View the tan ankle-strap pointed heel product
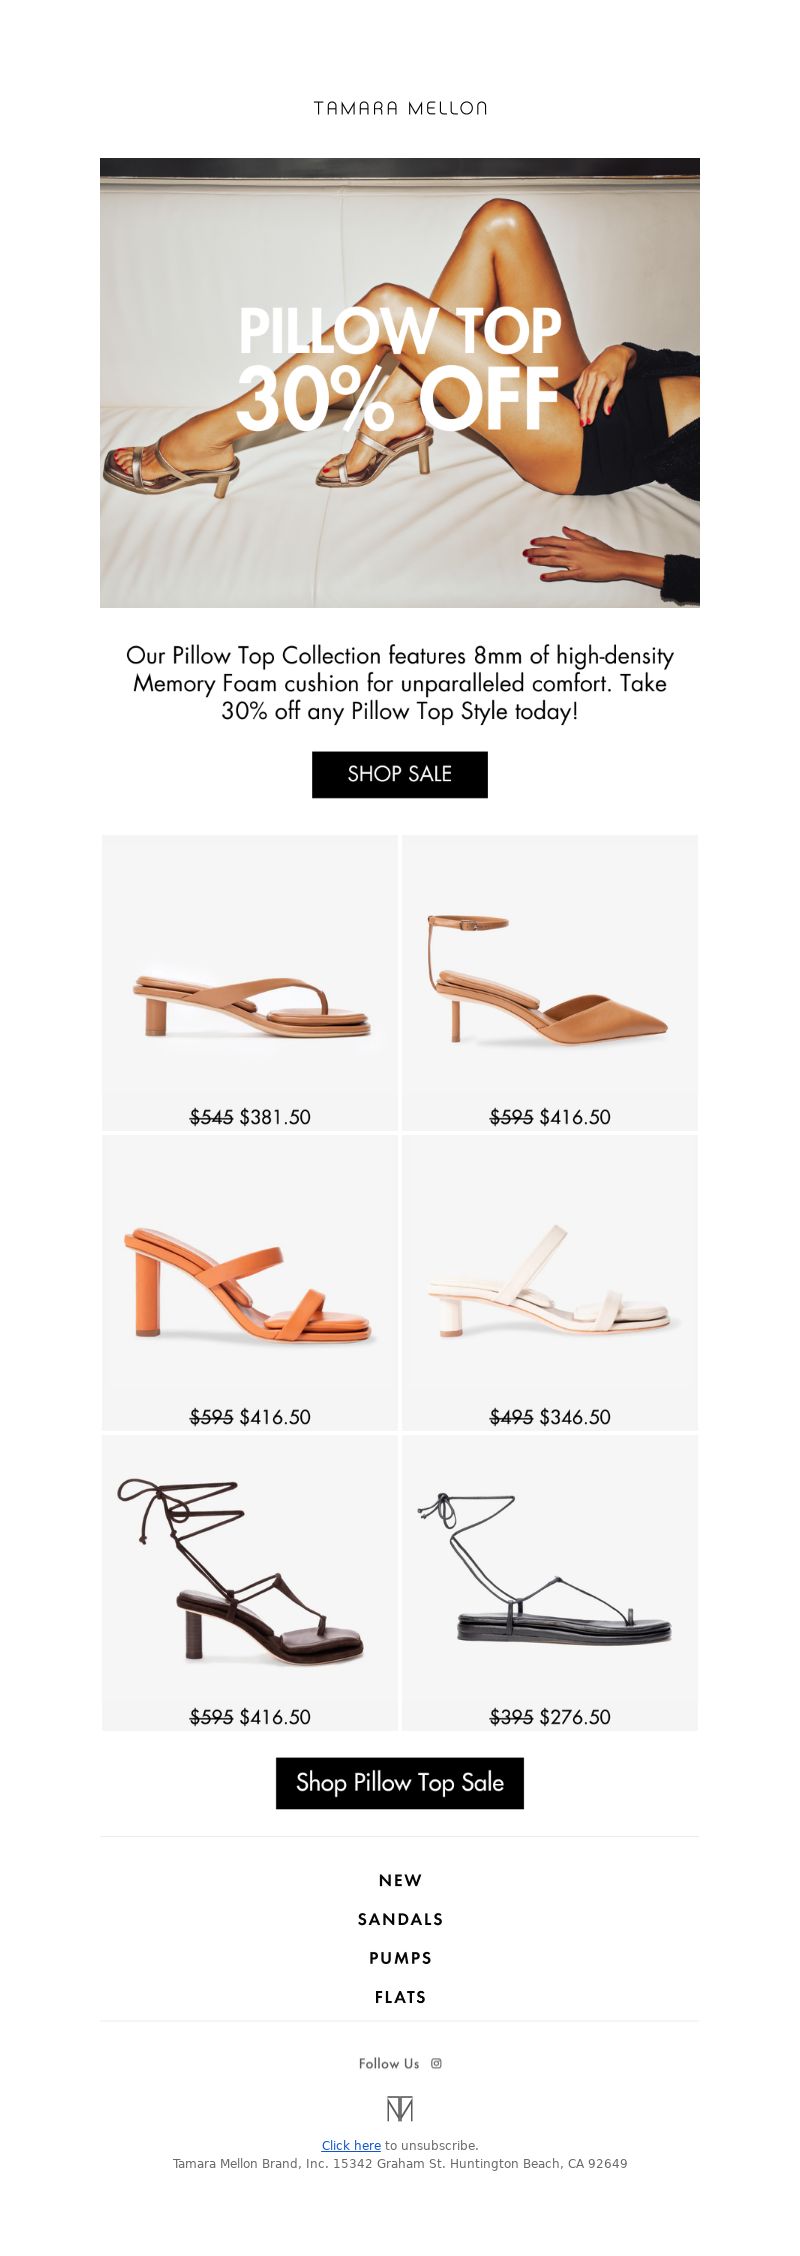This screenshot has height=2256, width=800. click(550, 983)
